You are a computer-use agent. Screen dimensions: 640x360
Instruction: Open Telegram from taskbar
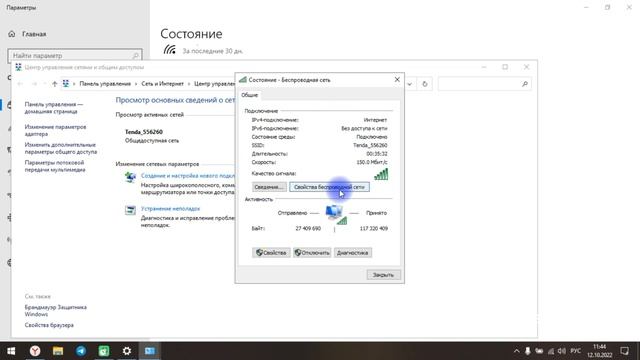pos(81,351)
